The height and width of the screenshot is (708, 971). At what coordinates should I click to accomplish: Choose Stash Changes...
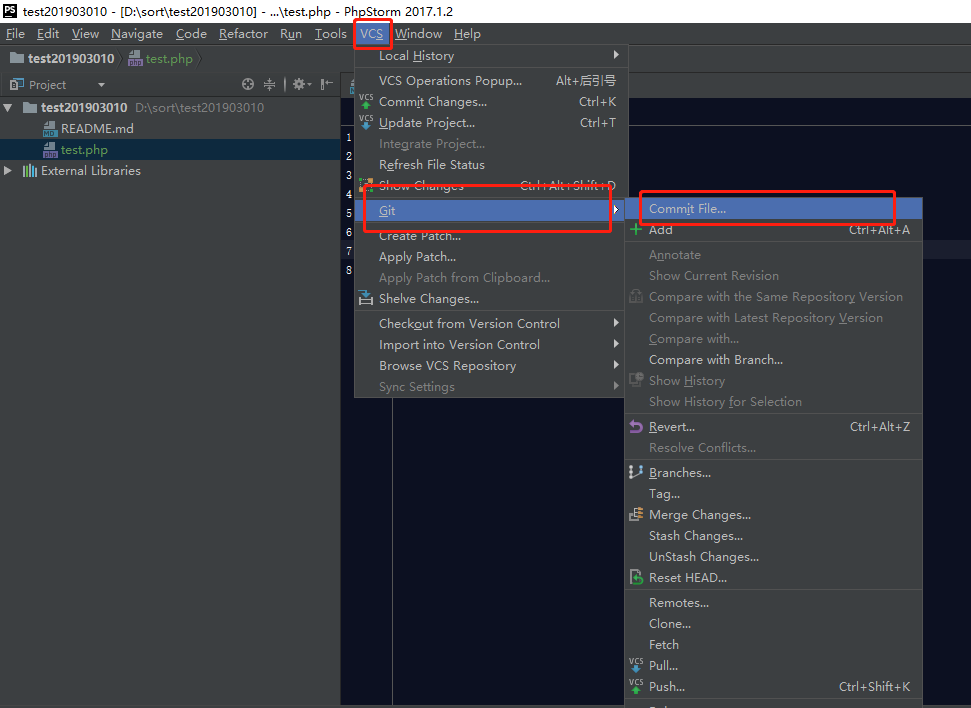(773, 536)
